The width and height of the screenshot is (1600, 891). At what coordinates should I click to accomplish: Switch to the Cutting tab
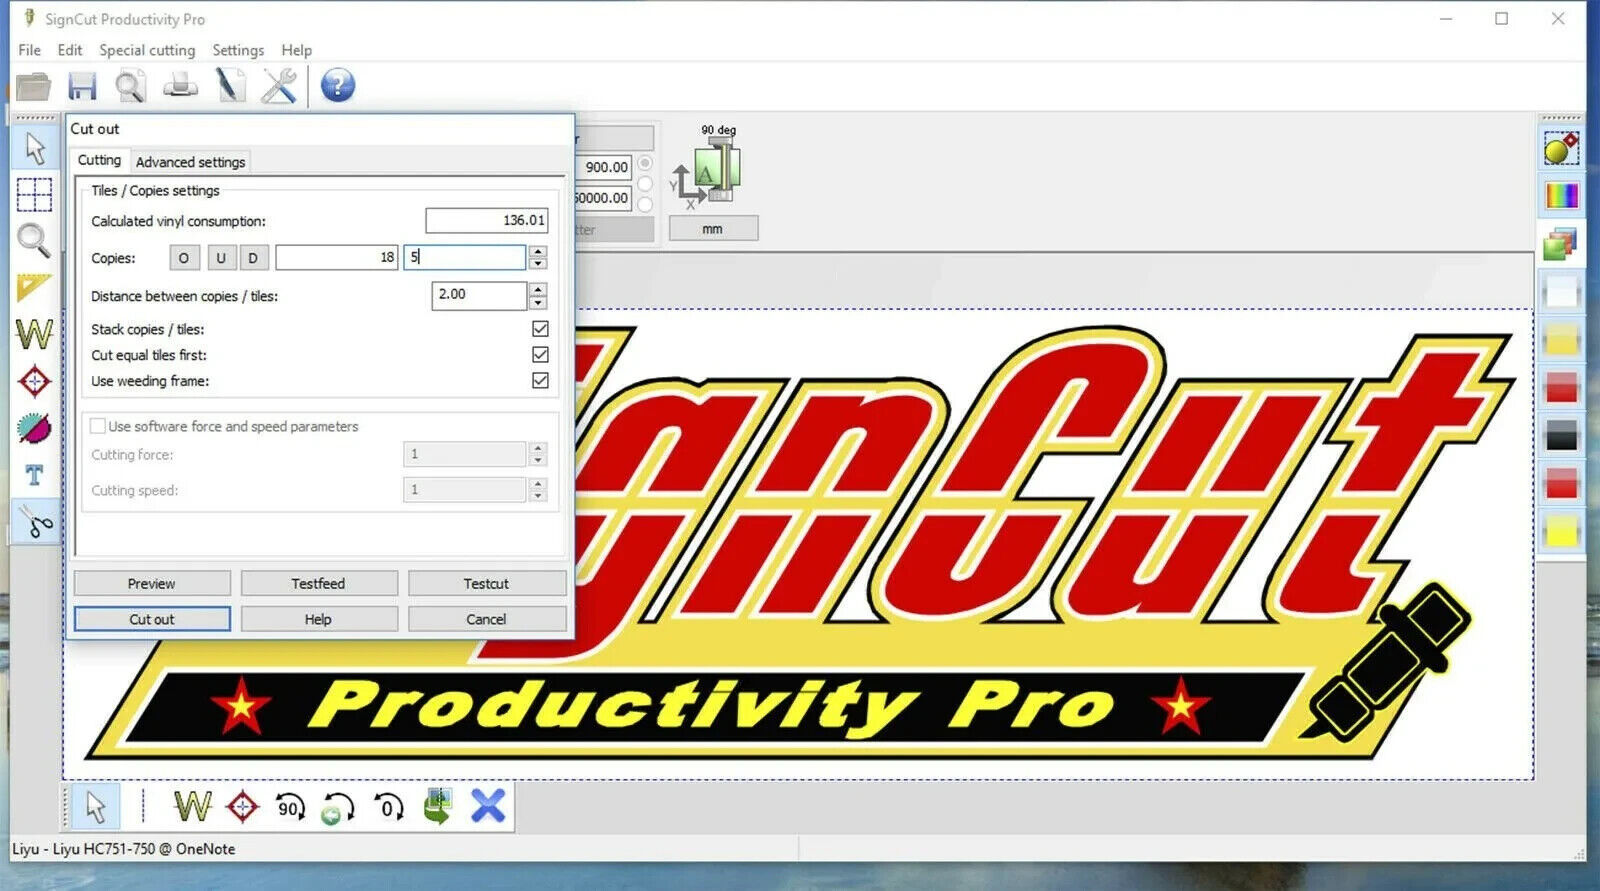[99, 160]
